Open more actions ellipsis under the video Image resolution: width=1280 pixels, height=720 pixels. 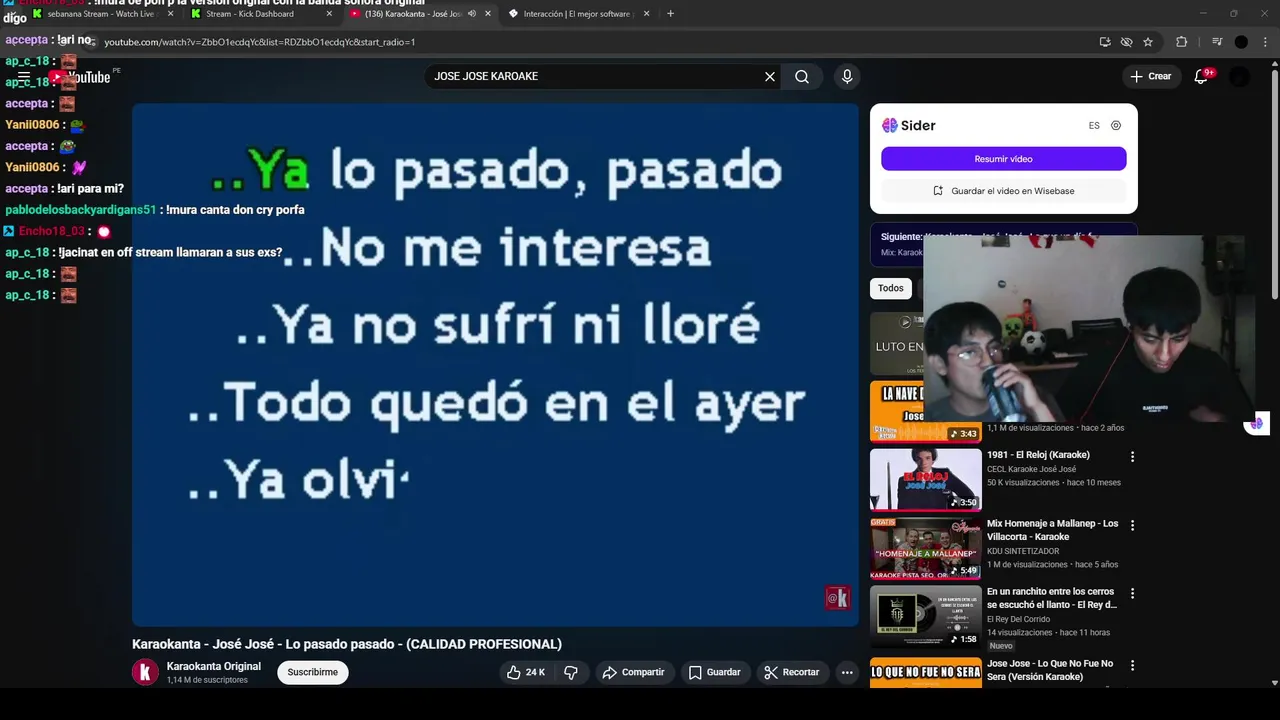pyautogui.click(x=847, y=673)
